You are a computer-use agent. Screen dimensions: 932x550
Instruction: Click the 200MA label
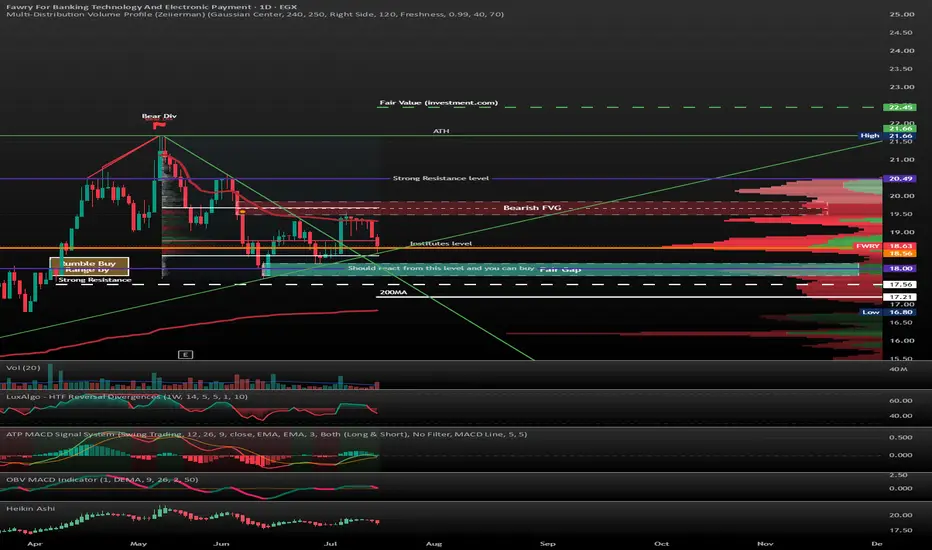[393, 293]
